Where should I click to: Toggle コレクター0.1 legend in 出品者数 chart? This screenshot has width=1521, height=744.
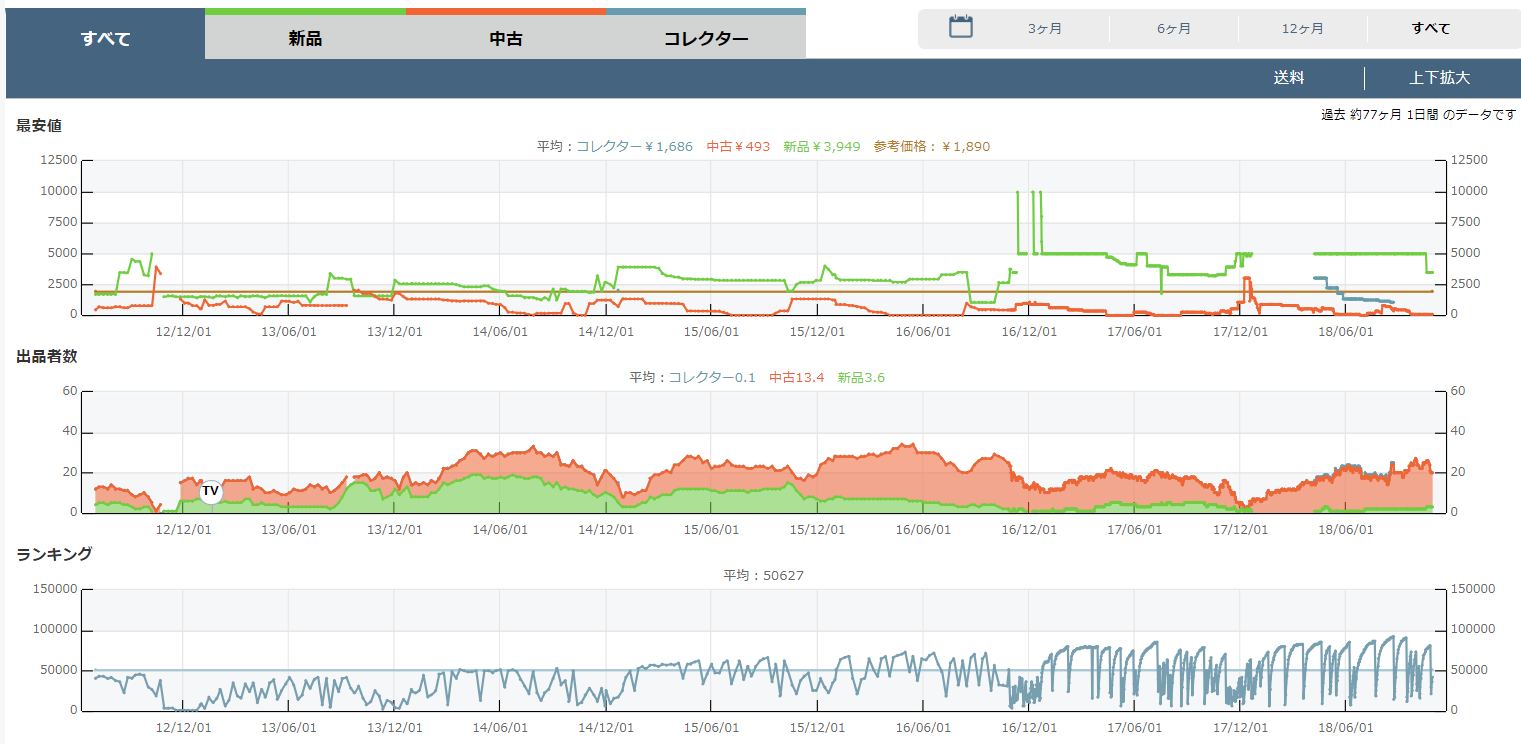click(712, 378)
